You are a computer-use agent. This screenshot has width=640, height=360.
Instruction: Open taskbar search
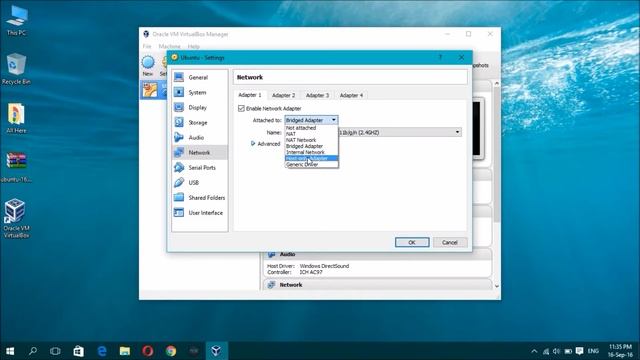(x=33, y=351)
